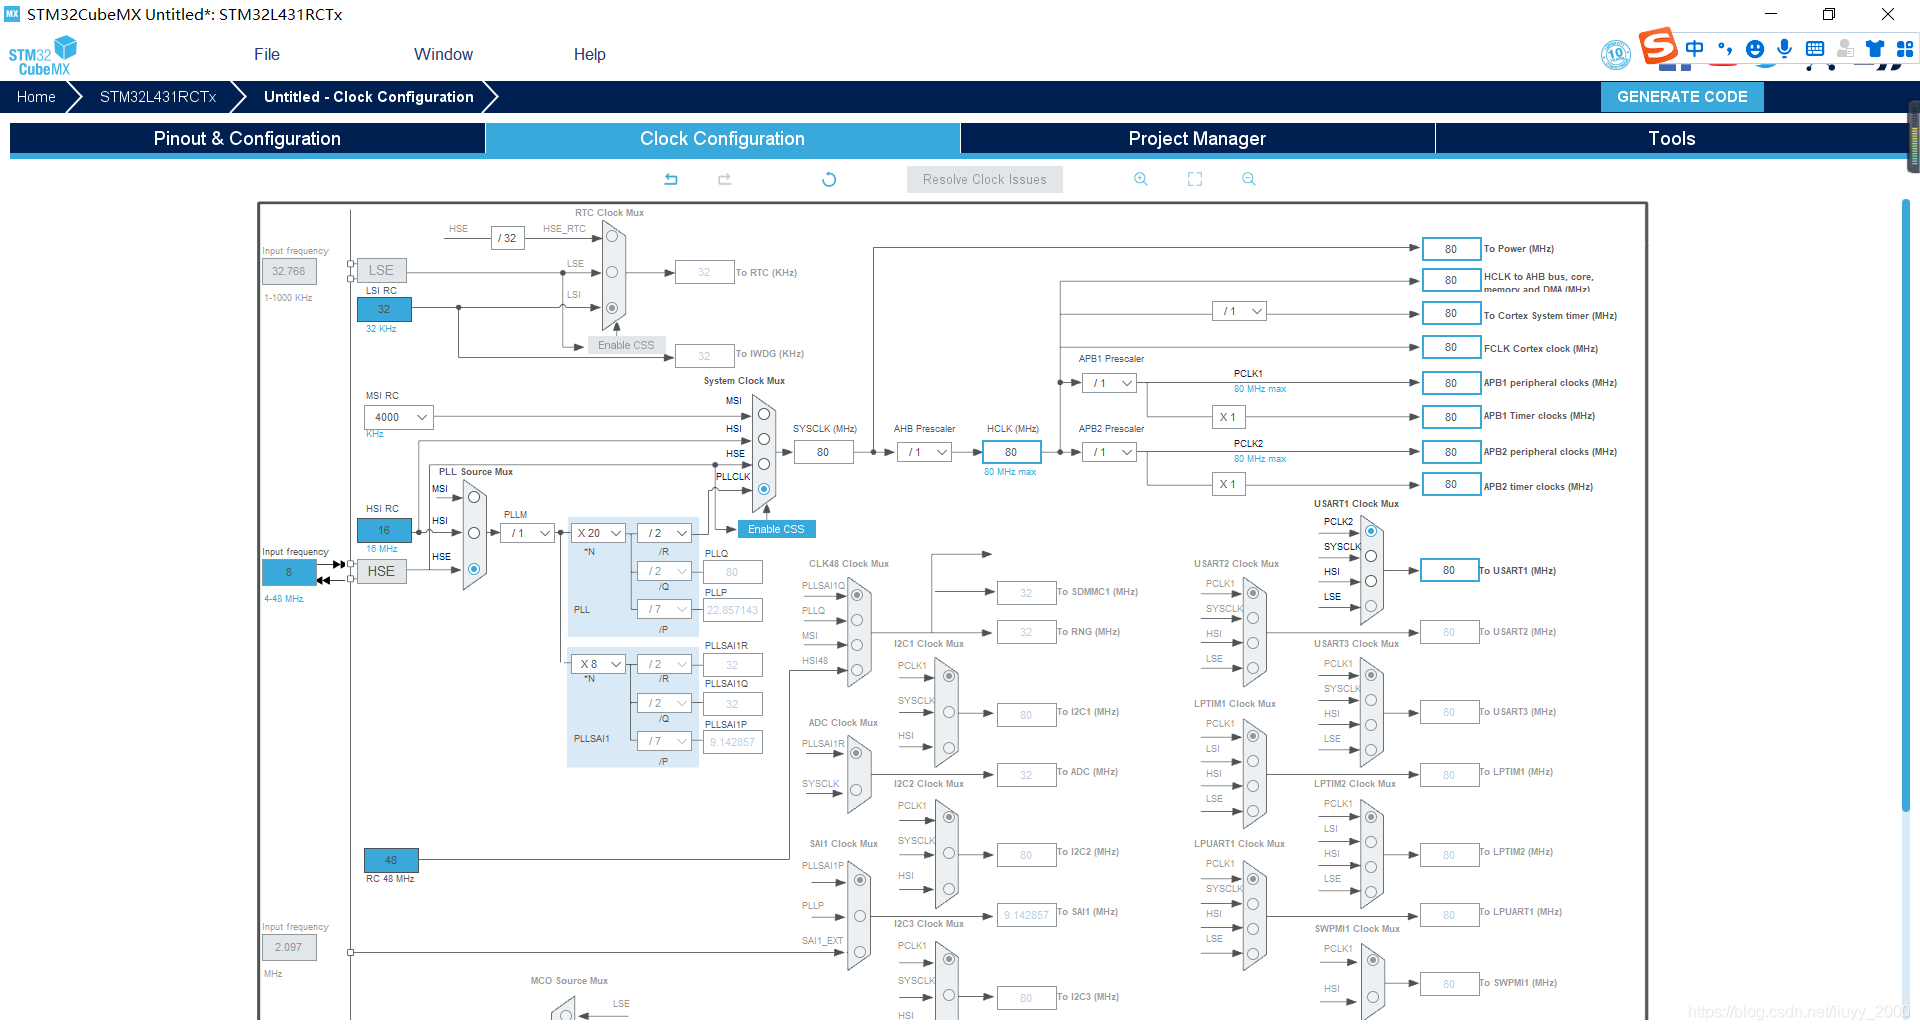Open PLLM /1 divider dropdown

click(528, 533)
